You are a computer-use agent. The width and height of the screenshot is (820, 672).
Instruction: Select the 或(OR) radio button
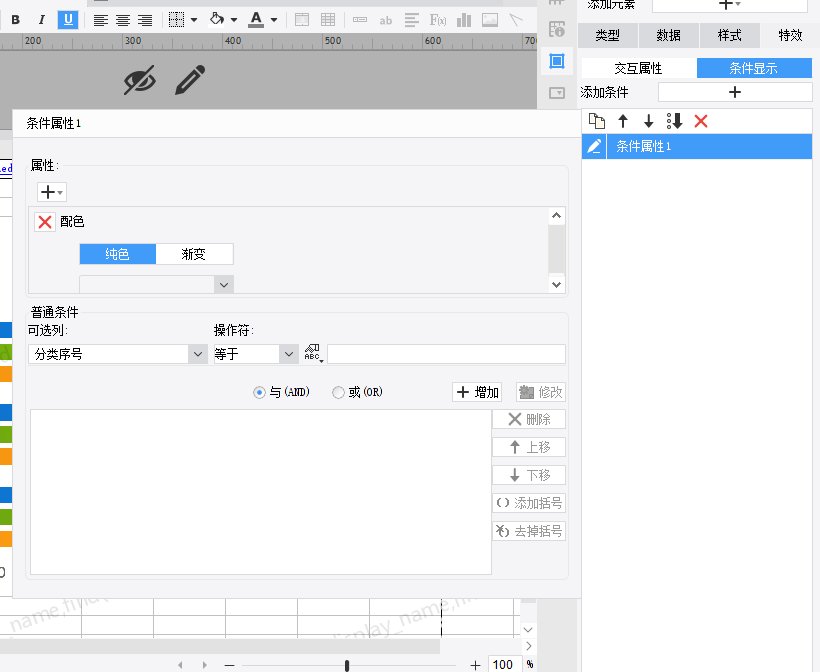tap(338, 392)
